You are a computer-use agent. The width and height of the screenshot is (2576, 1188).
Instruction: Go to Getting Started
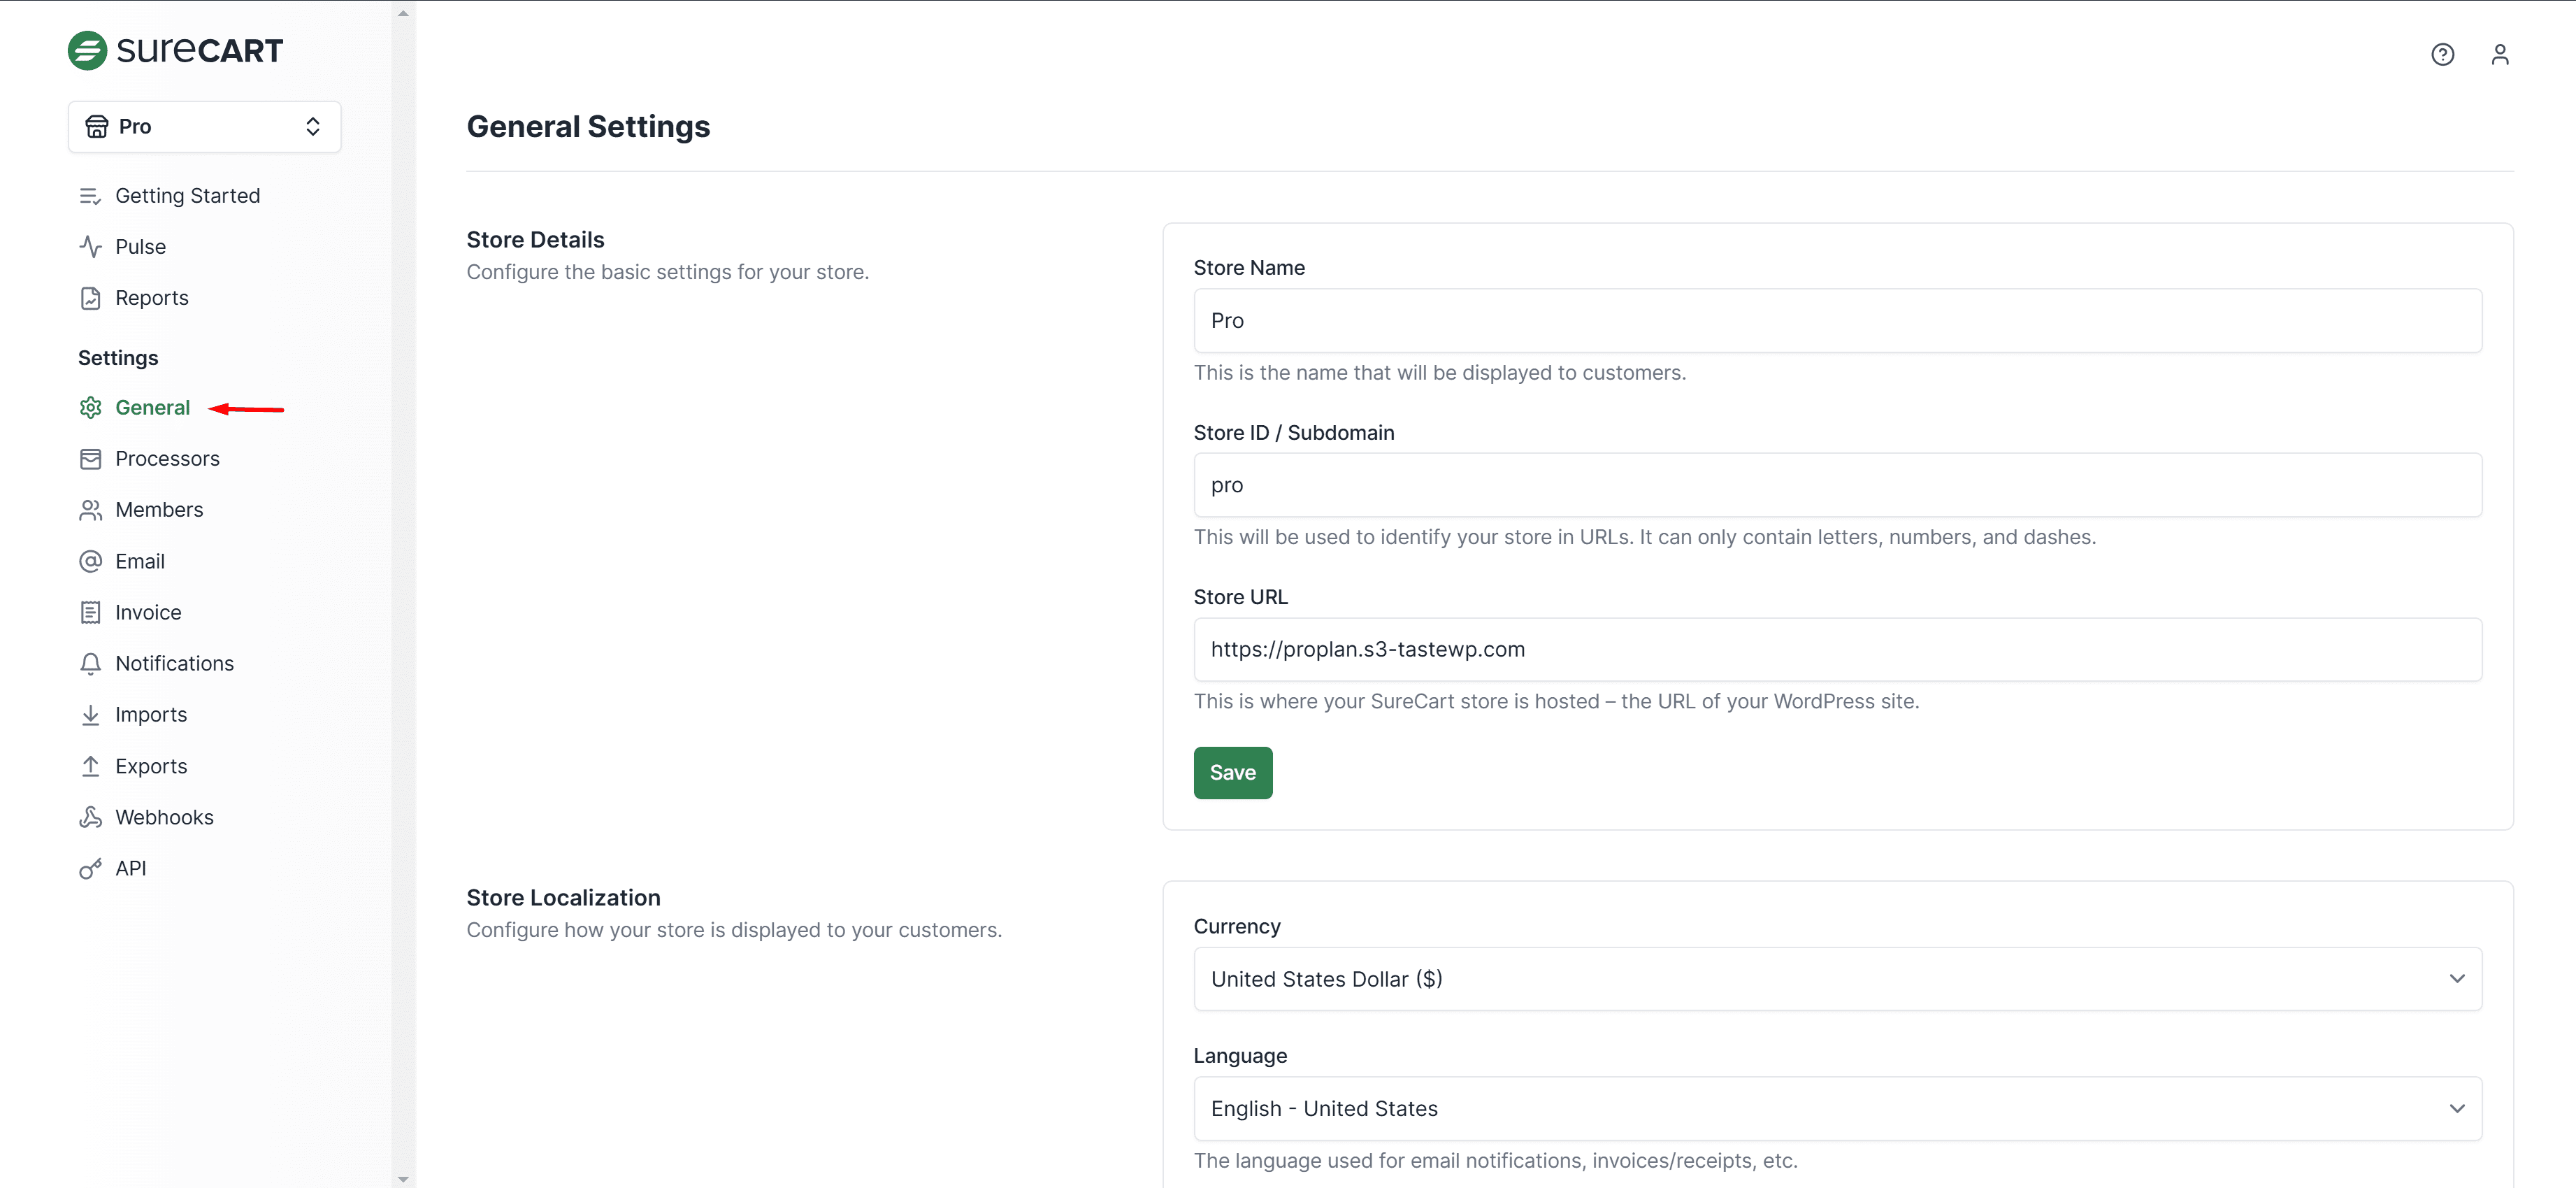click(187, 196)
